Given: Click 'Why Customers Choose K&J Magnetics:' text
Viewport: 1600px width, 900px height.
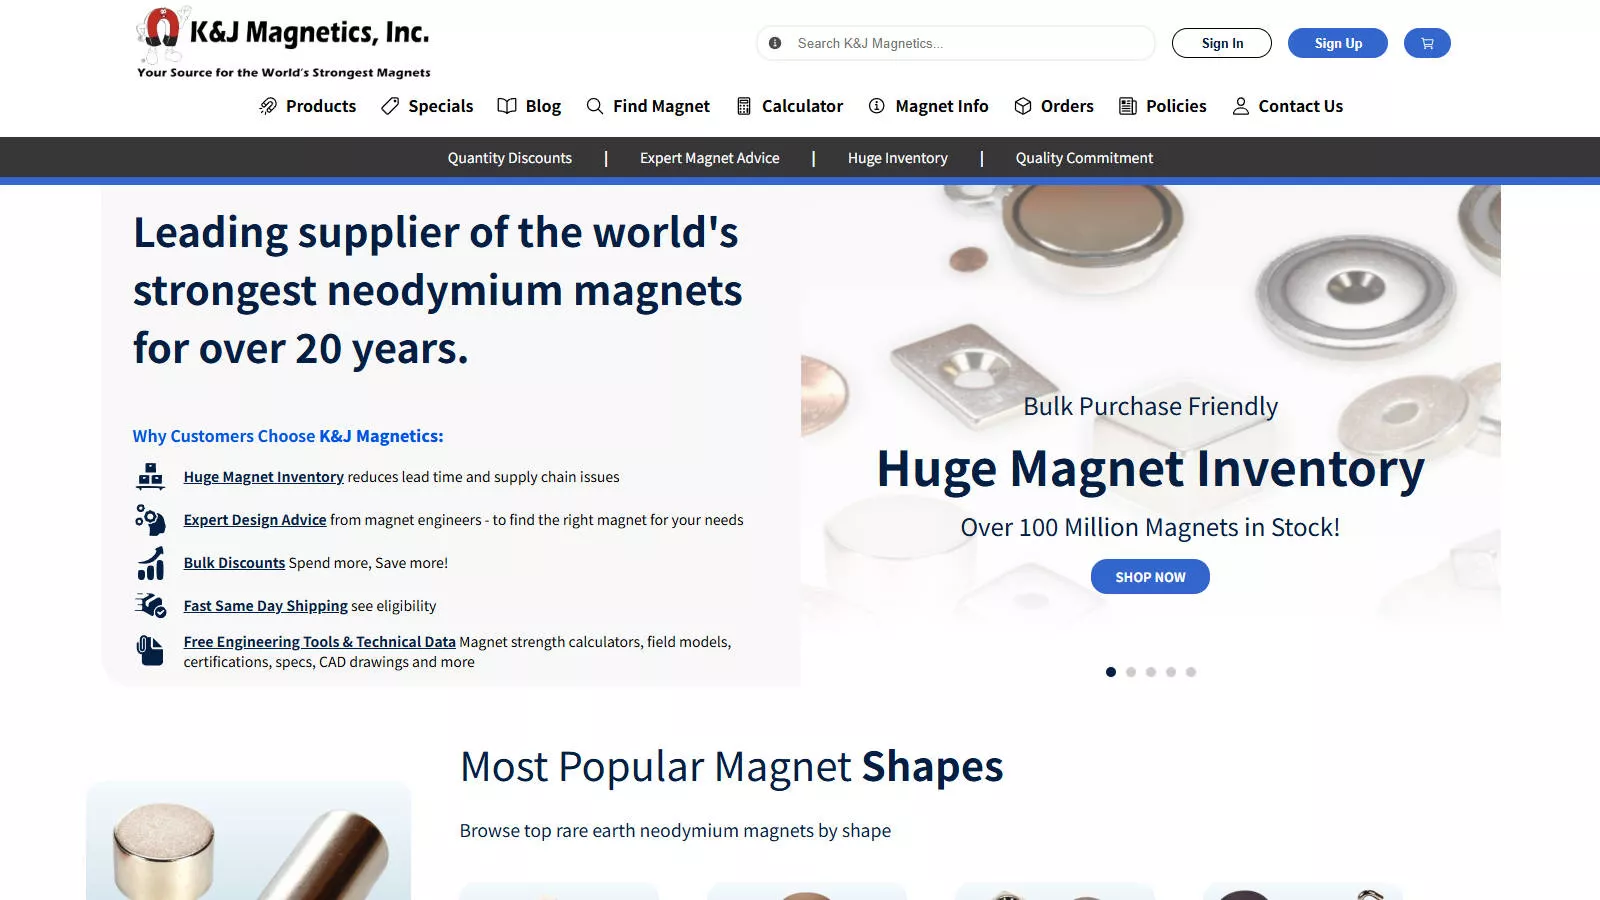Looking at the screenshot, I should pyautogui.click(x=288, y=436).
